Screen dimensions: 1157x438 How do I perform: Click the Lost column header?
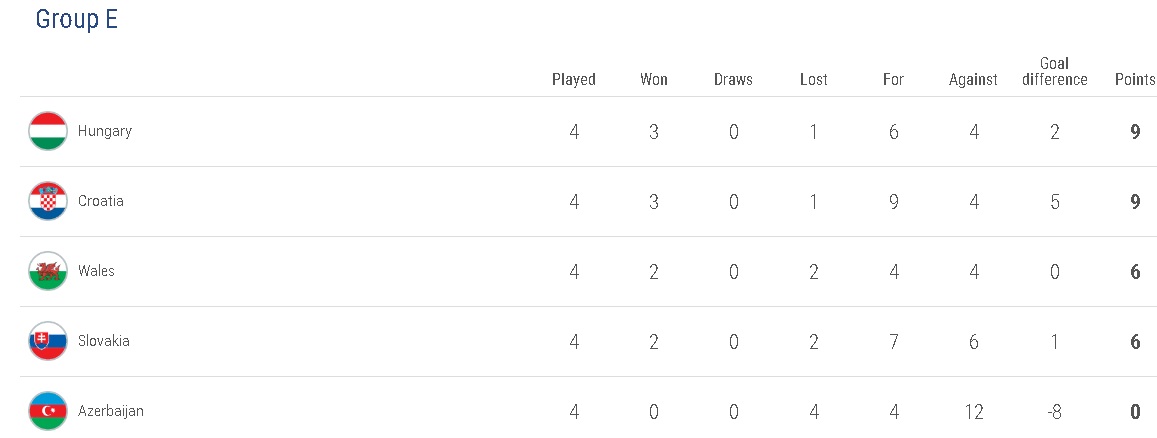814,80
